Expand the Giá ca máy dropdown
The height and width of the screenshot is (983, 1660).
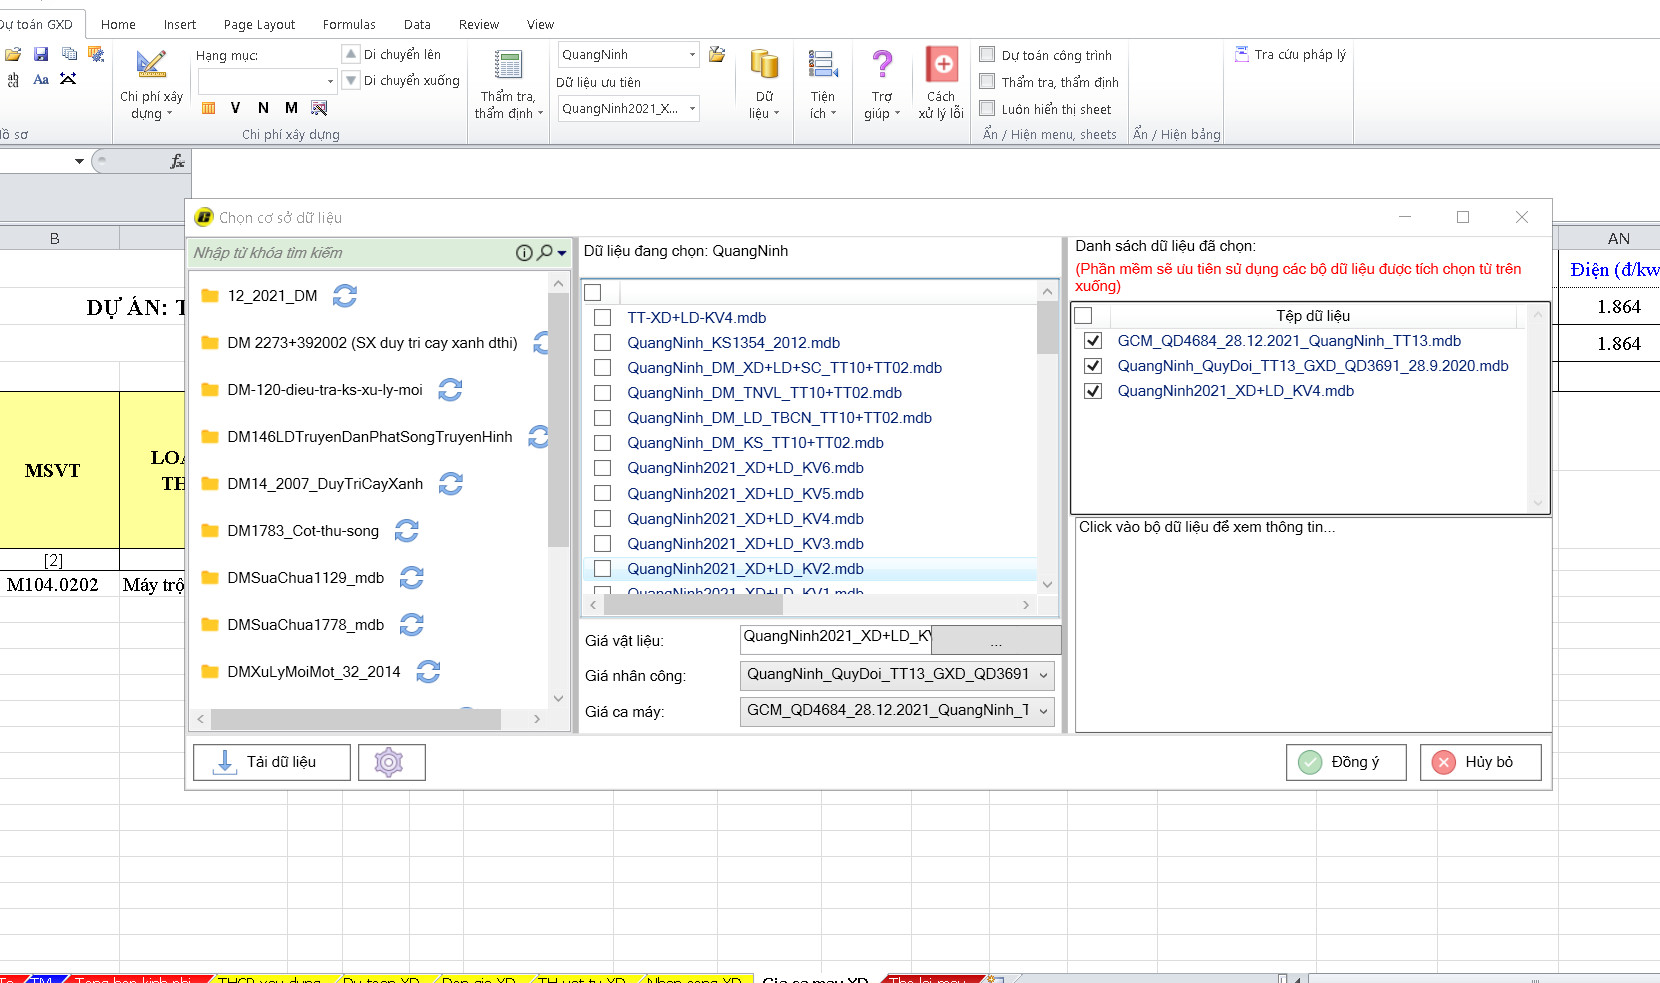(x=1043, y=711)
